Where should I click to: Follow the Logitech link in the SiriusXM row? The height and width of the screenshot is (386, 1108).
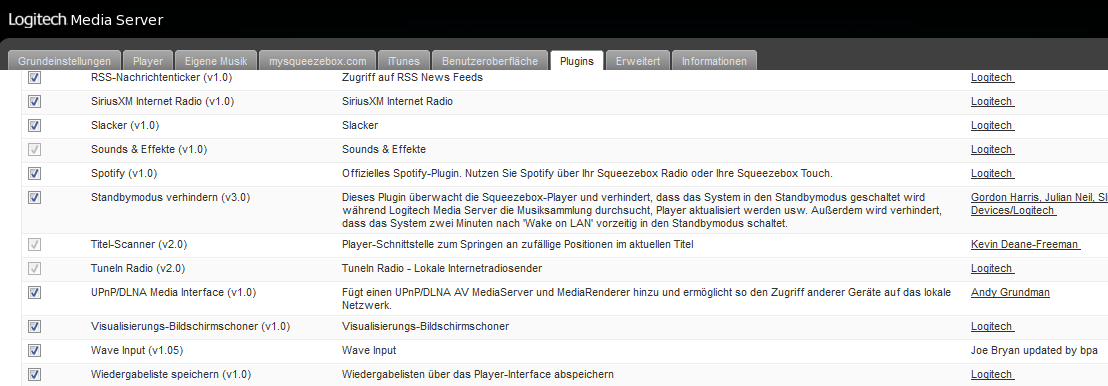pyautogui.click(x=992, y=101)
